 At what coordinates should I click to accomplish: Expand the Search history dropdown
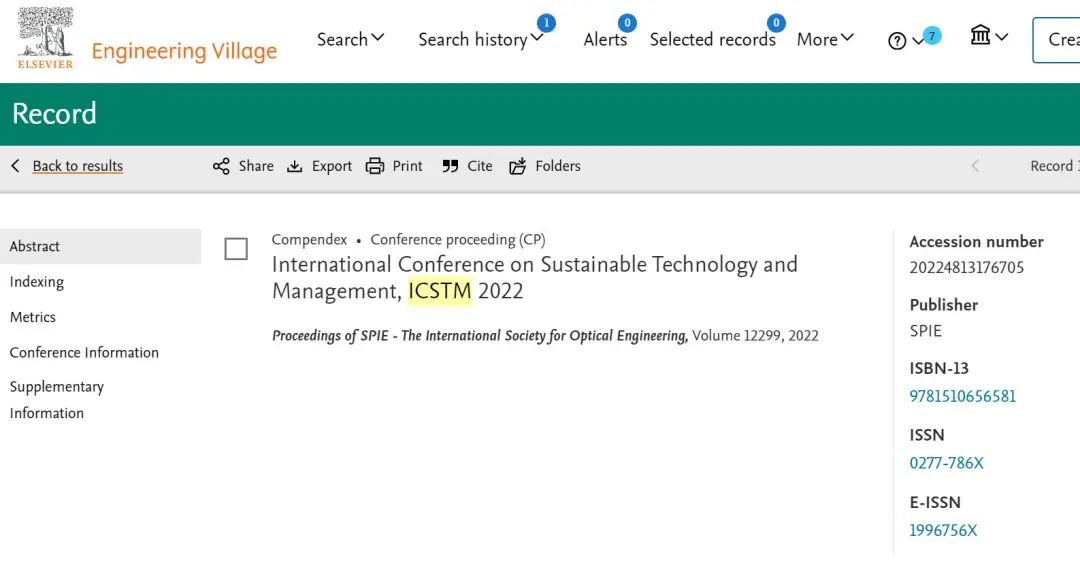click(481, 39)
